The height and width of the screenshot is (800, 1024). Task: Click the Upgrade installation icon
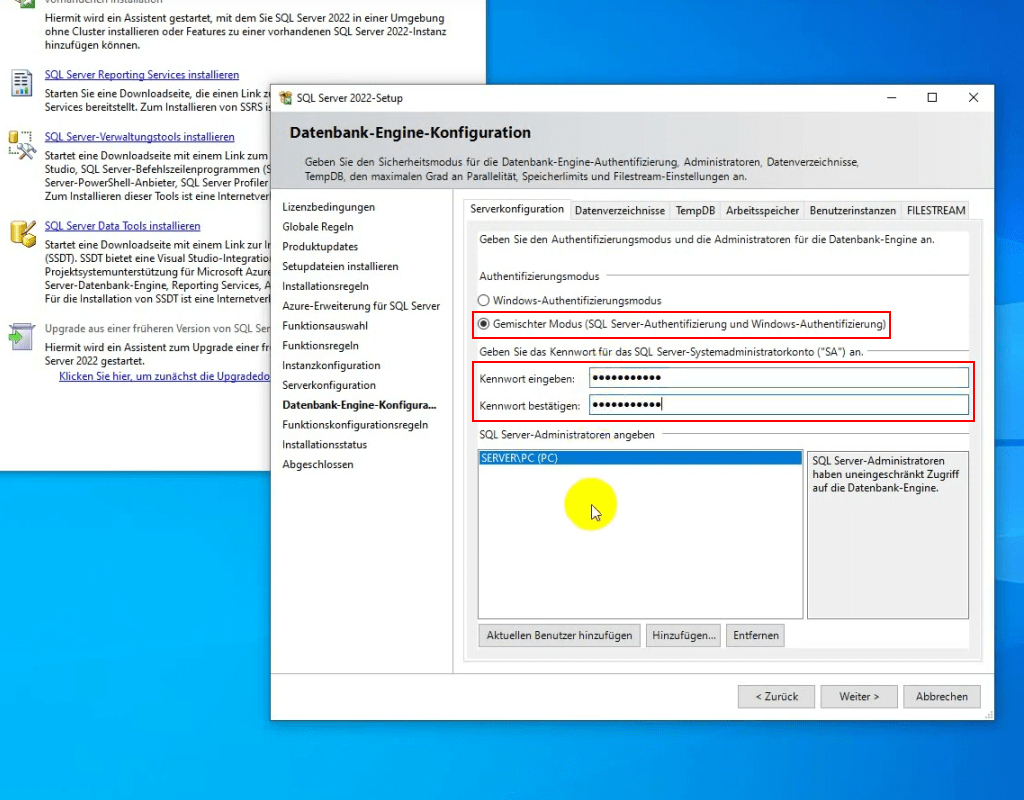pos(21,336)
